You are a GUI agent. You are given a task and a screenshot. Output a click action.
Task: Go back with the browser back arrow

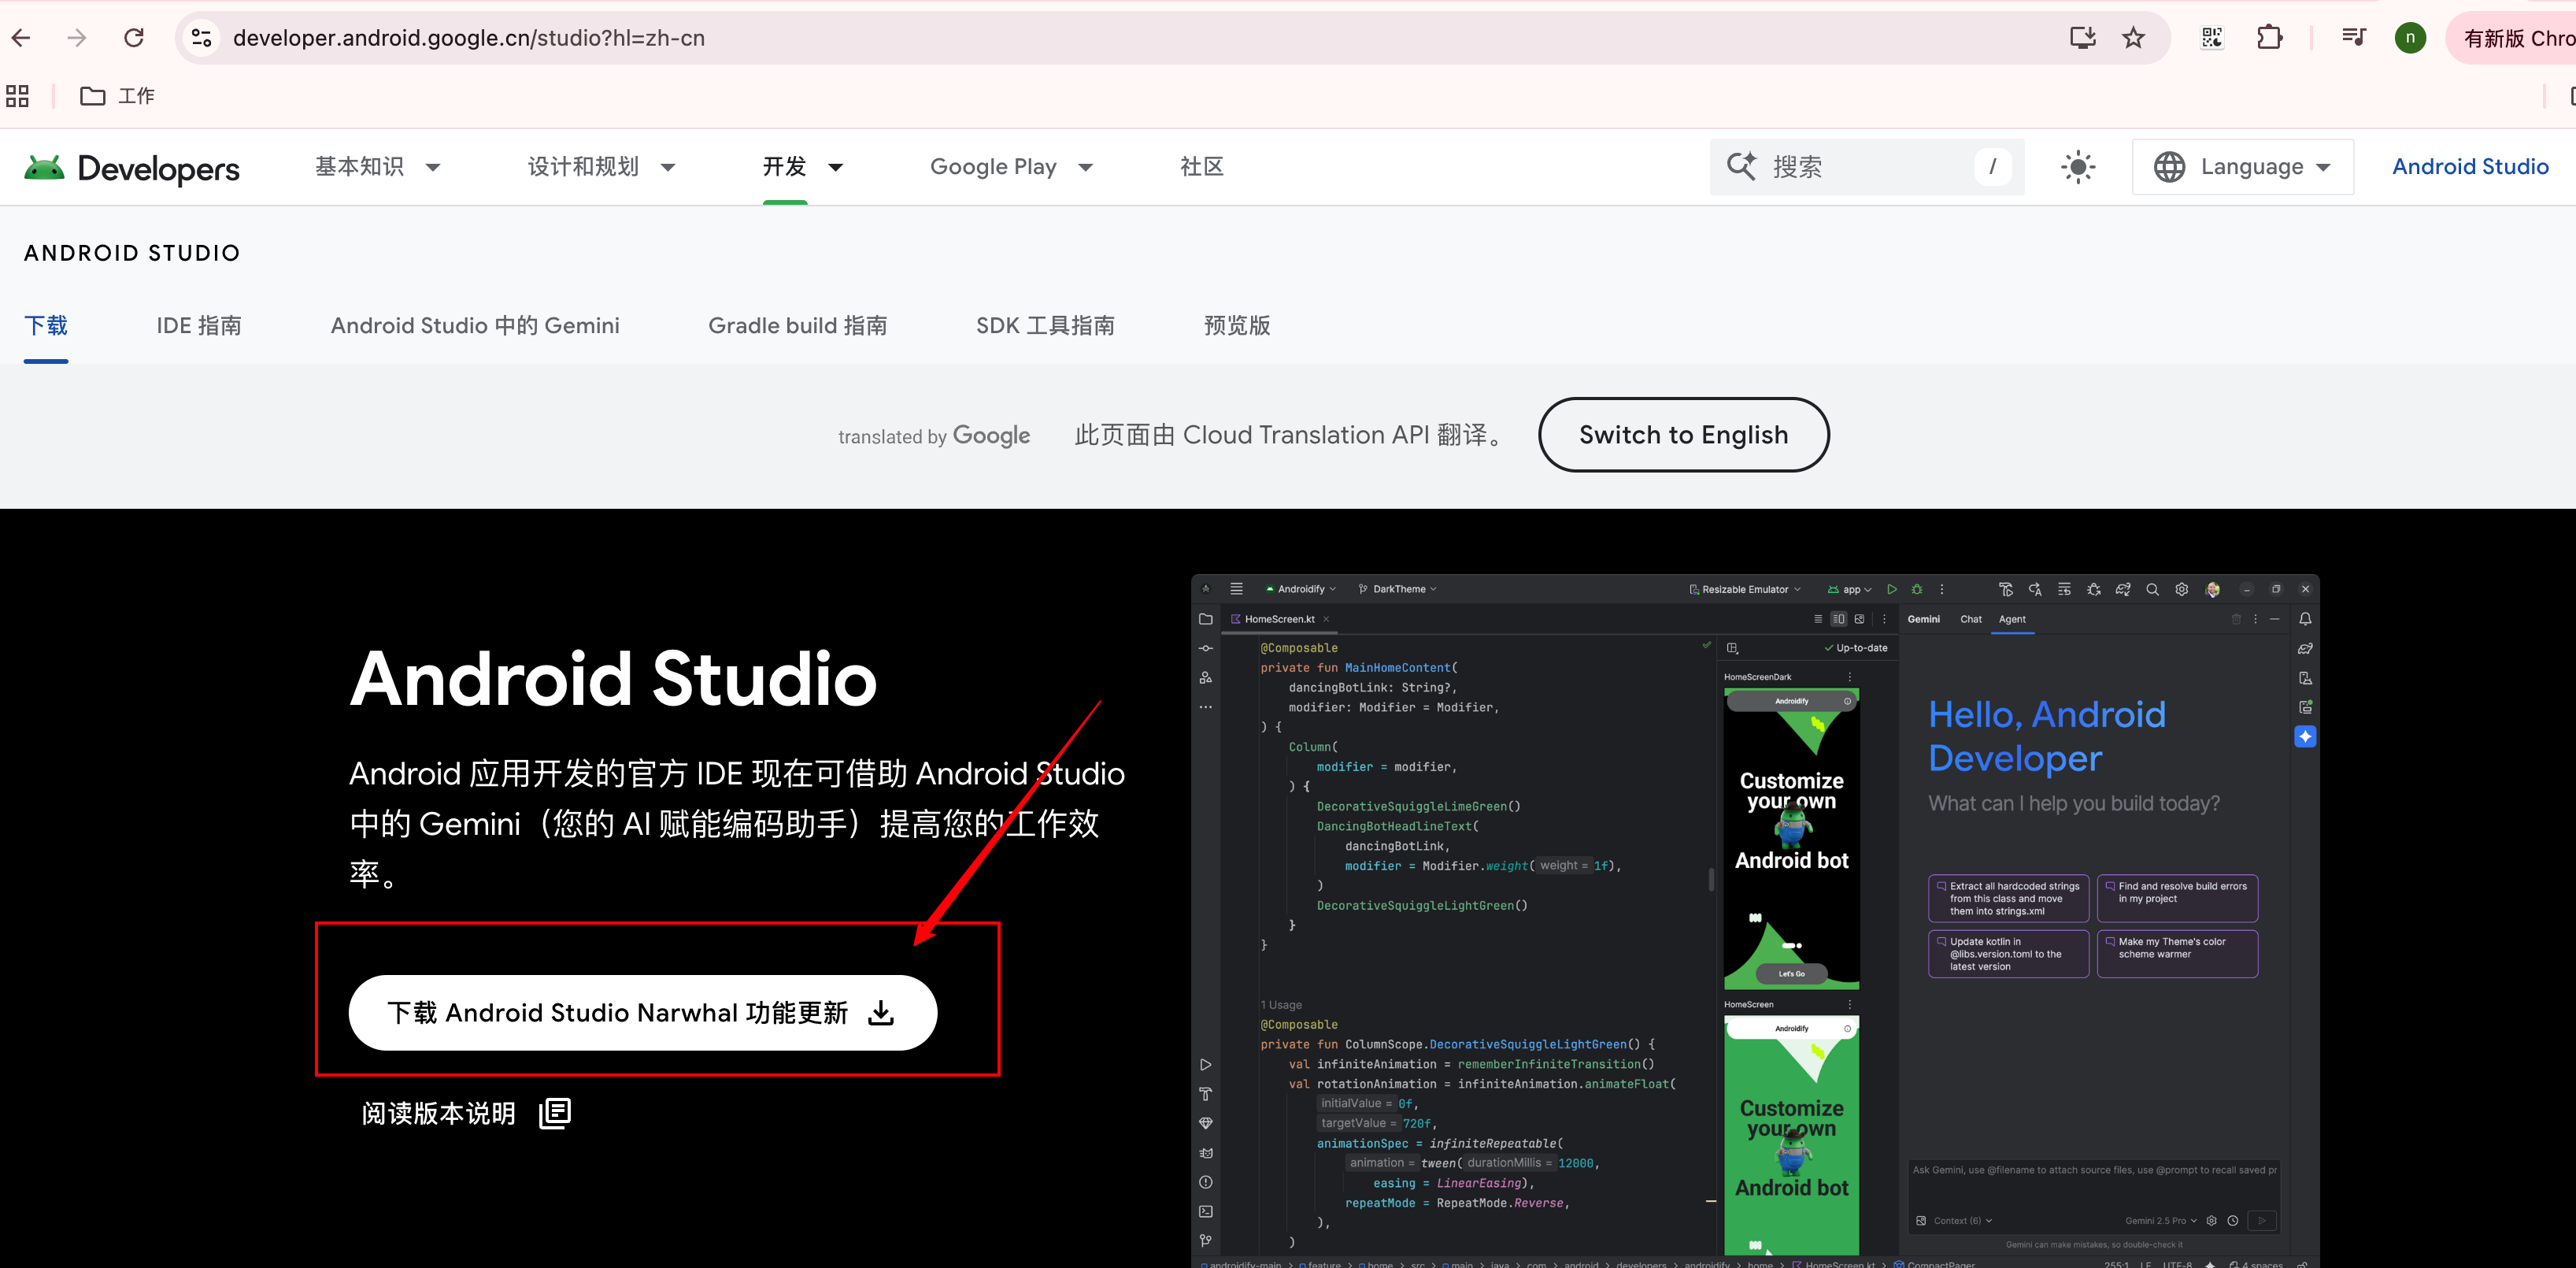[21, 38]
